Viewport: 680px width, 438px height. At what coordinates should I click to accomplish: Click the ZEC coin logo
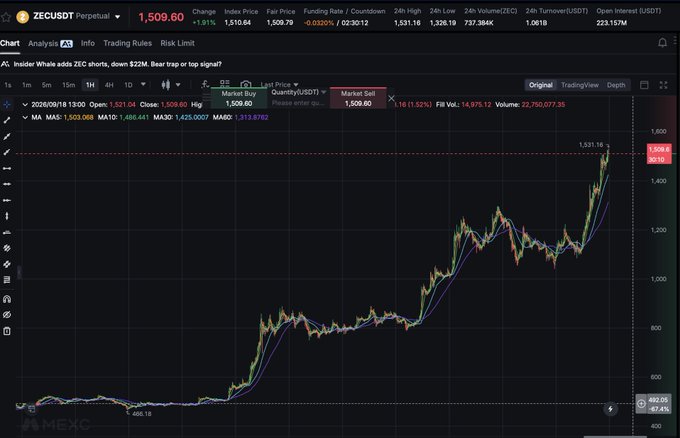tap(22, 17)
